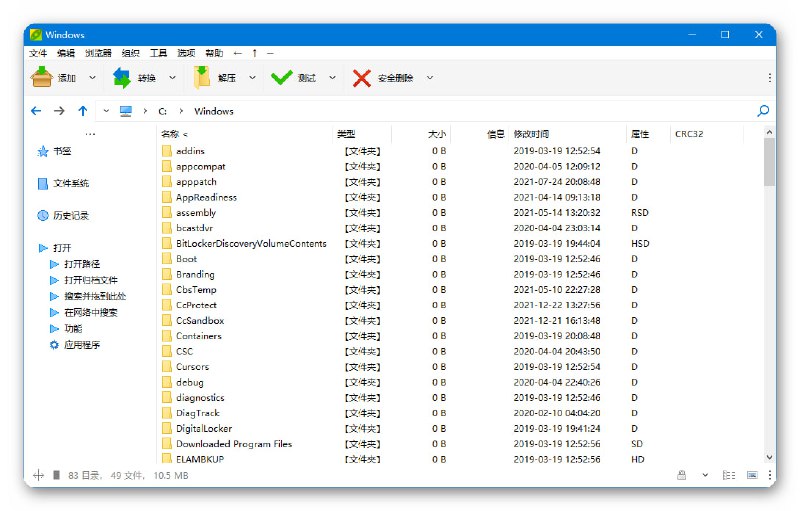This screenshot has height=511, width=800.
Task: Click the Secure delete red X icon
Action: pos(362,78)
